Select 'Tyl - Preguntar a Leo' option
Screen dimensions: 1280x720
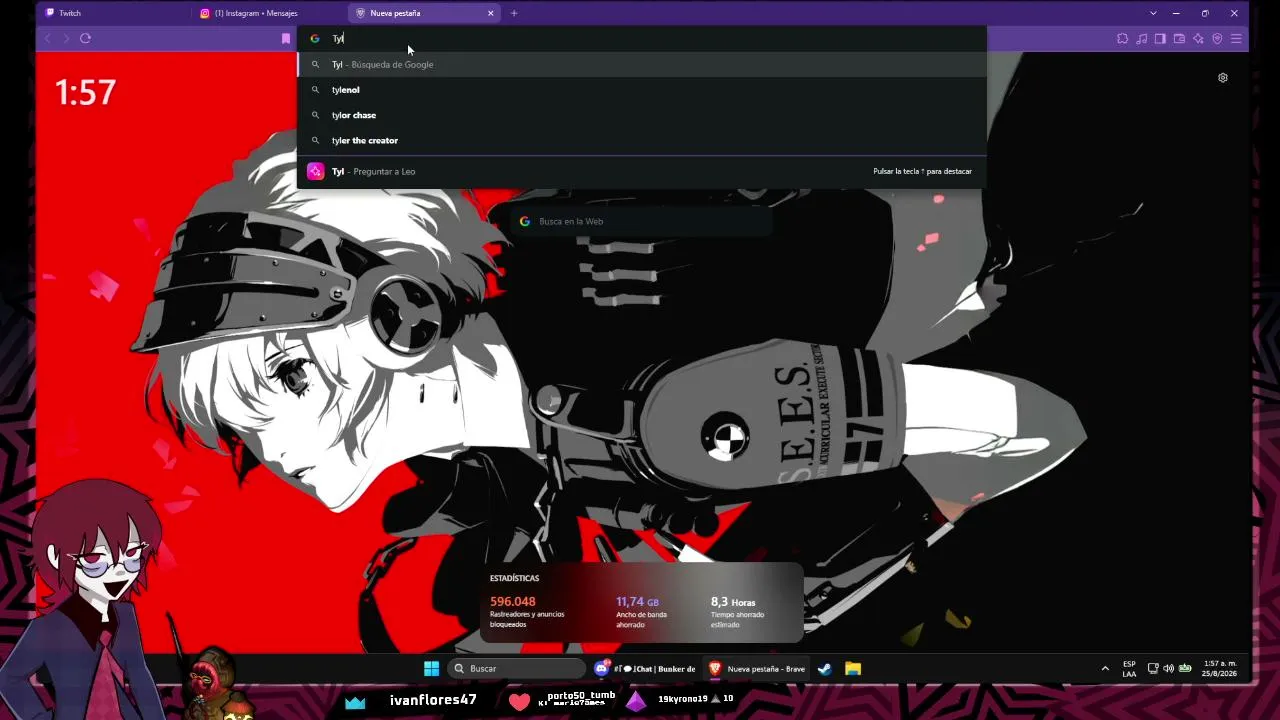(642, 171)
